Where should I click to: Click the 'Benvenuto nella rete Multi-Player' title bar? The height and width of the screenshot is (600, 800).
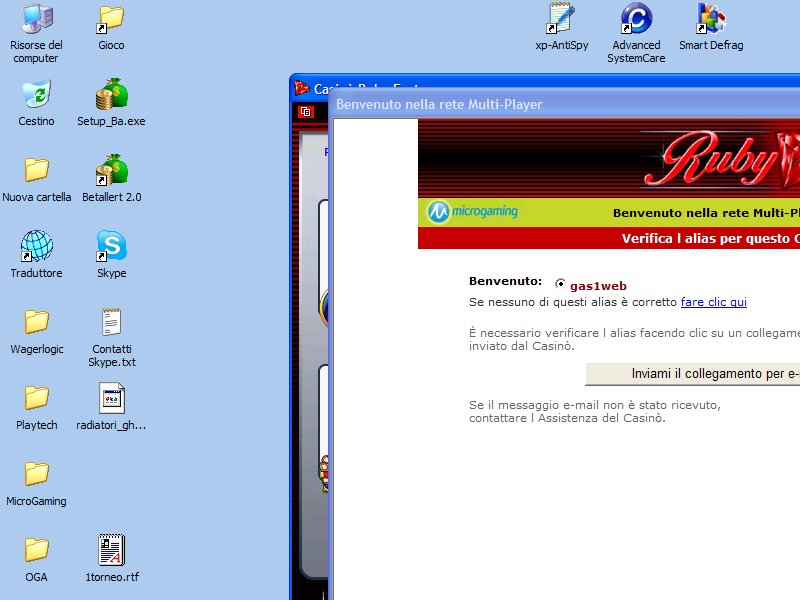click(x=565, y=104)
